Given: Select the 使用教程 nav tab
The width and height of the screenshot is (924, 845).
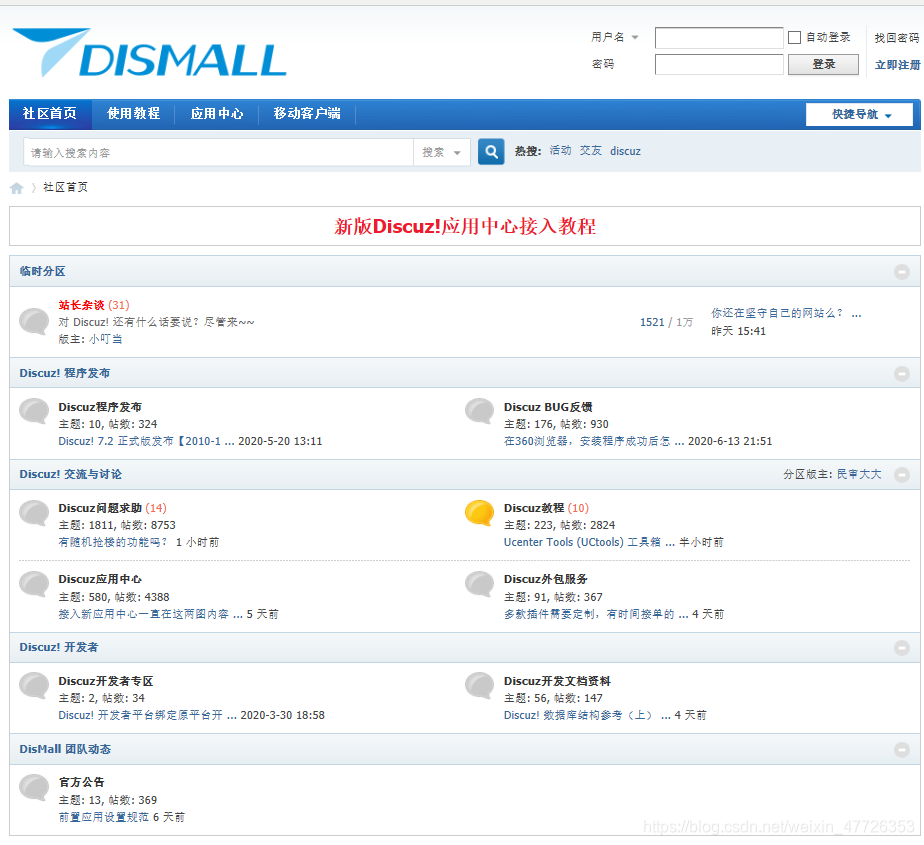Looking at the screenshot, I should (134, 114).
